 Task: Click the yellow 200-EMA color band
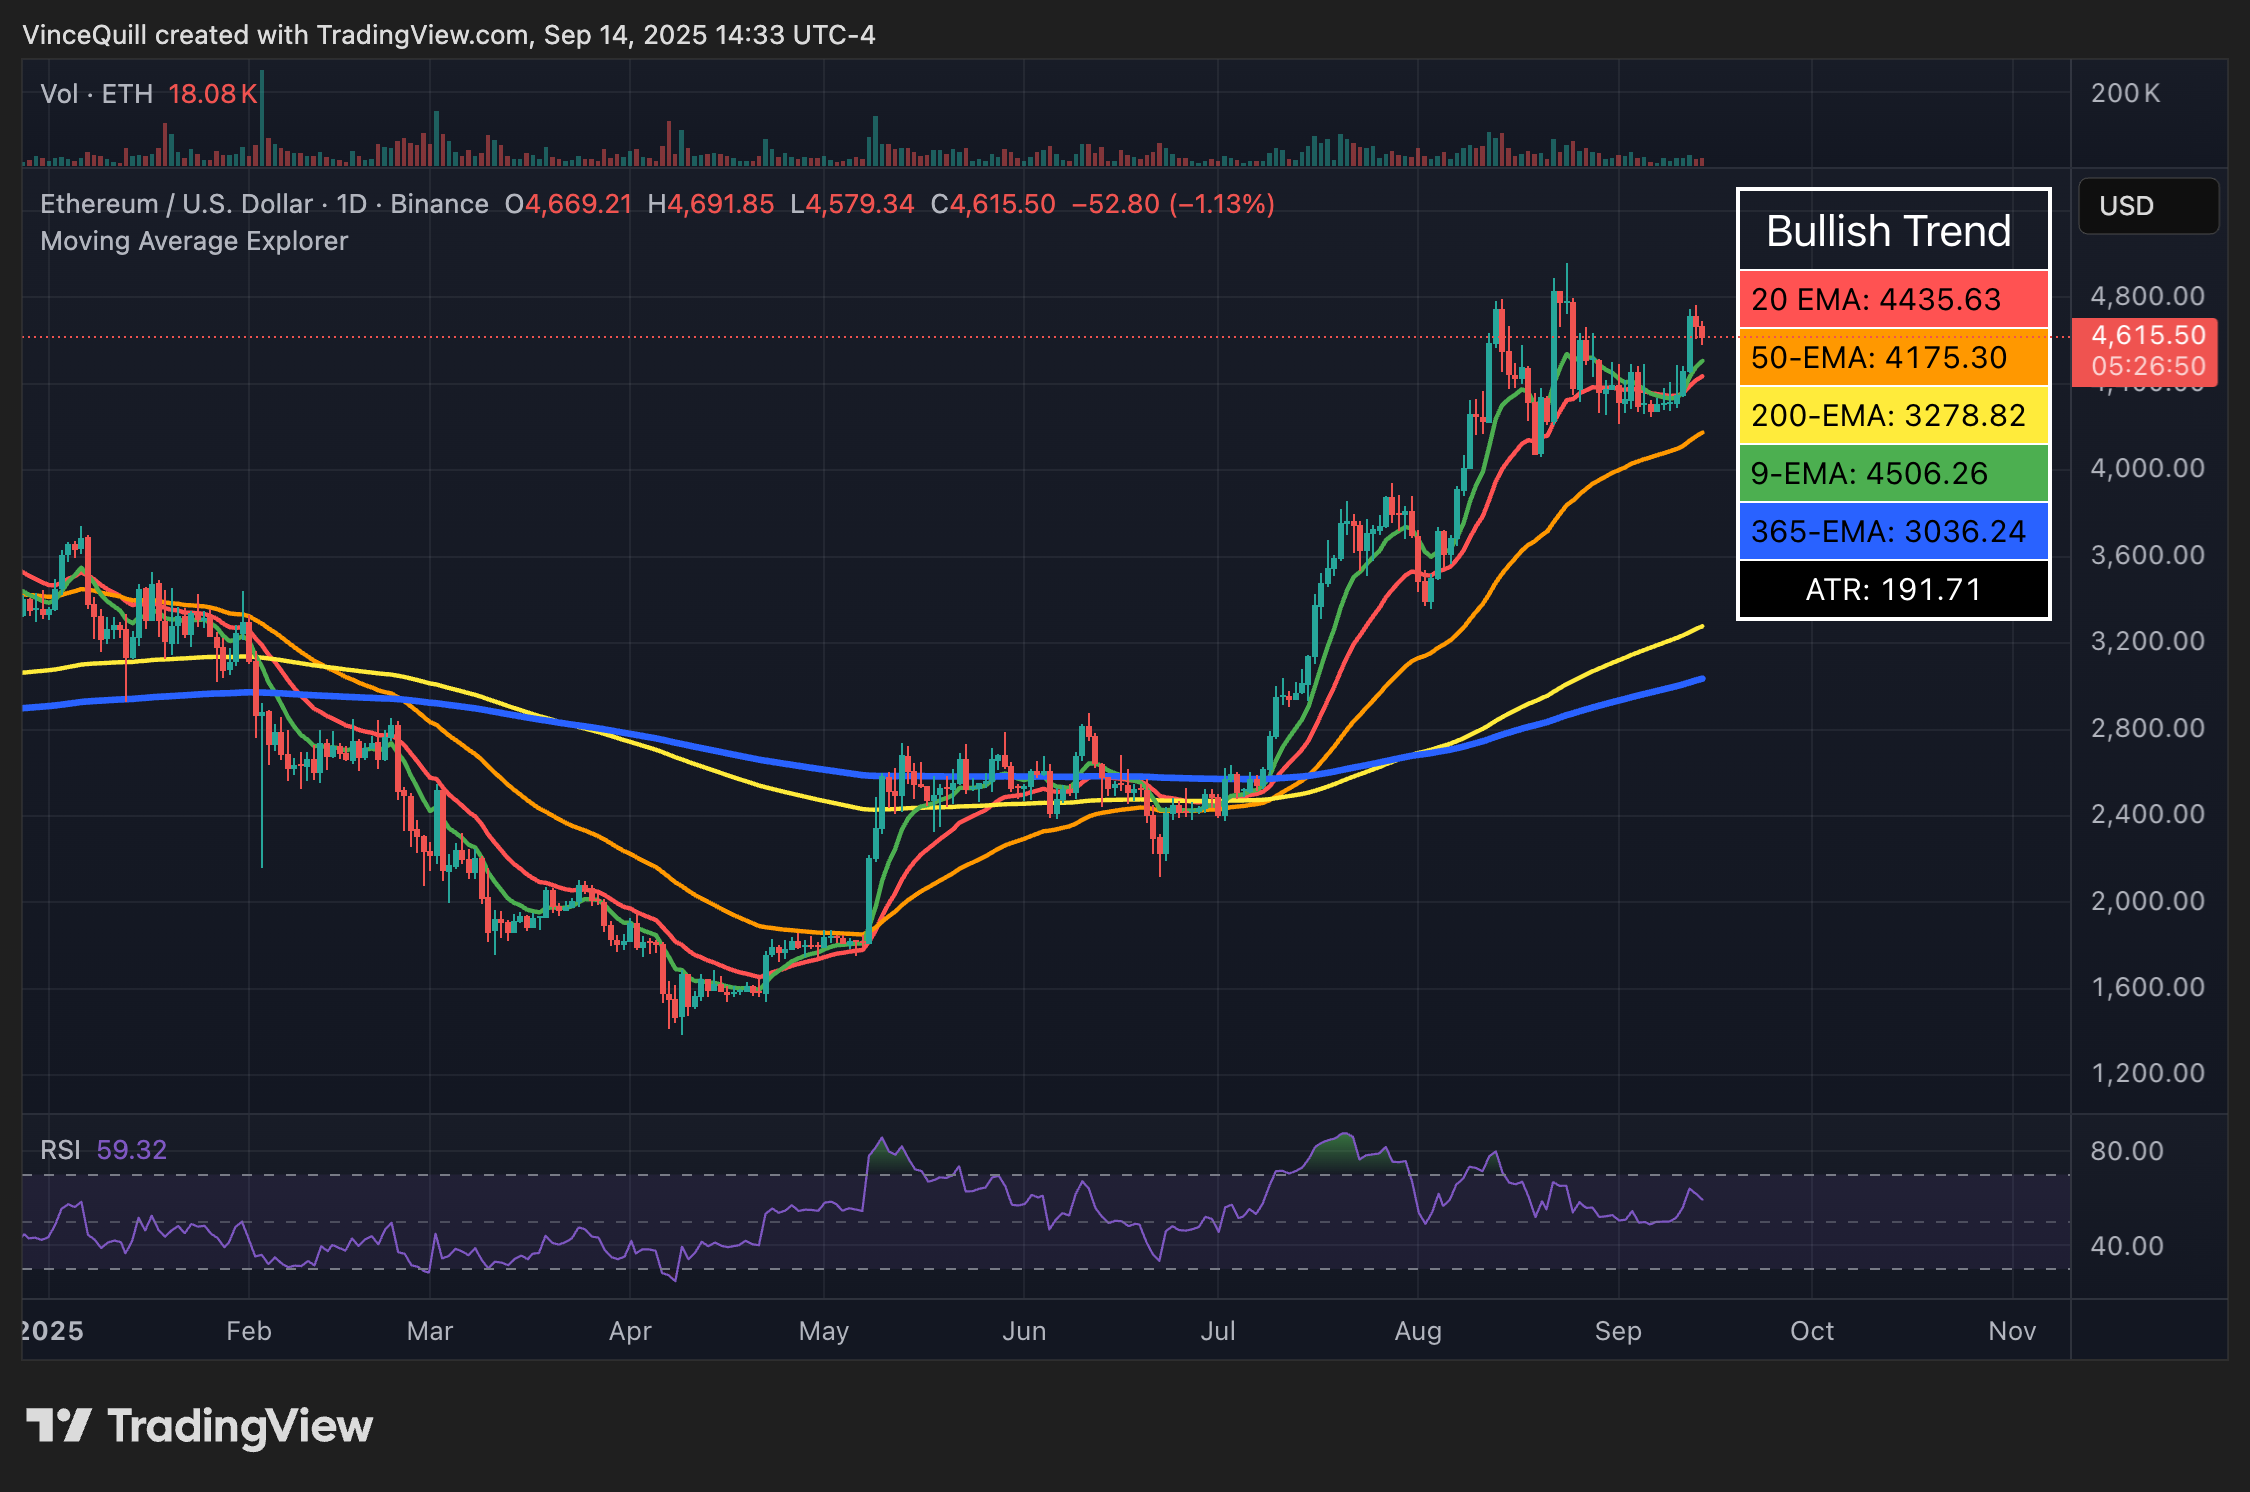pos(1893,415)
